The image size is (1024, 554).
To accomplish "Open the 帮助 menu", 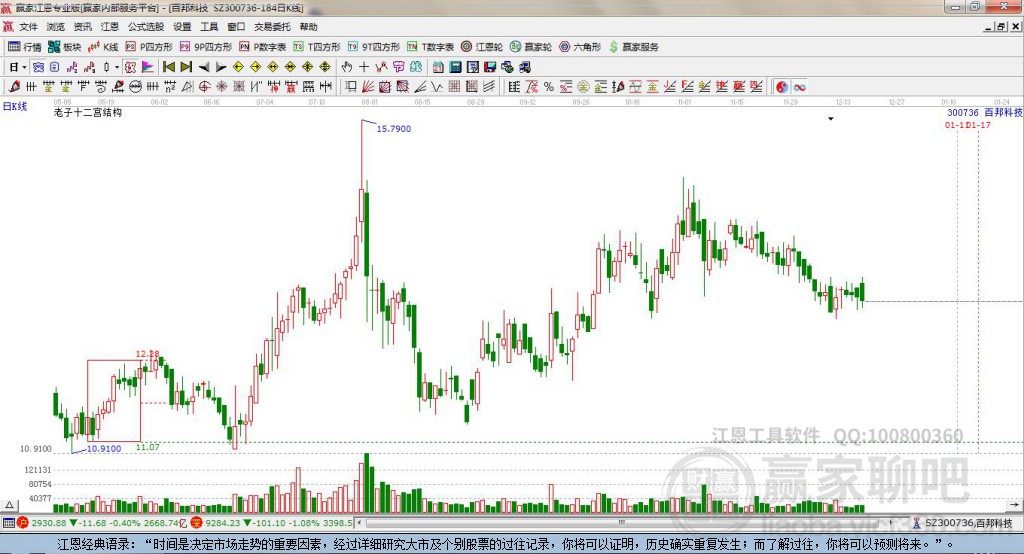I will tap(308, 27).
